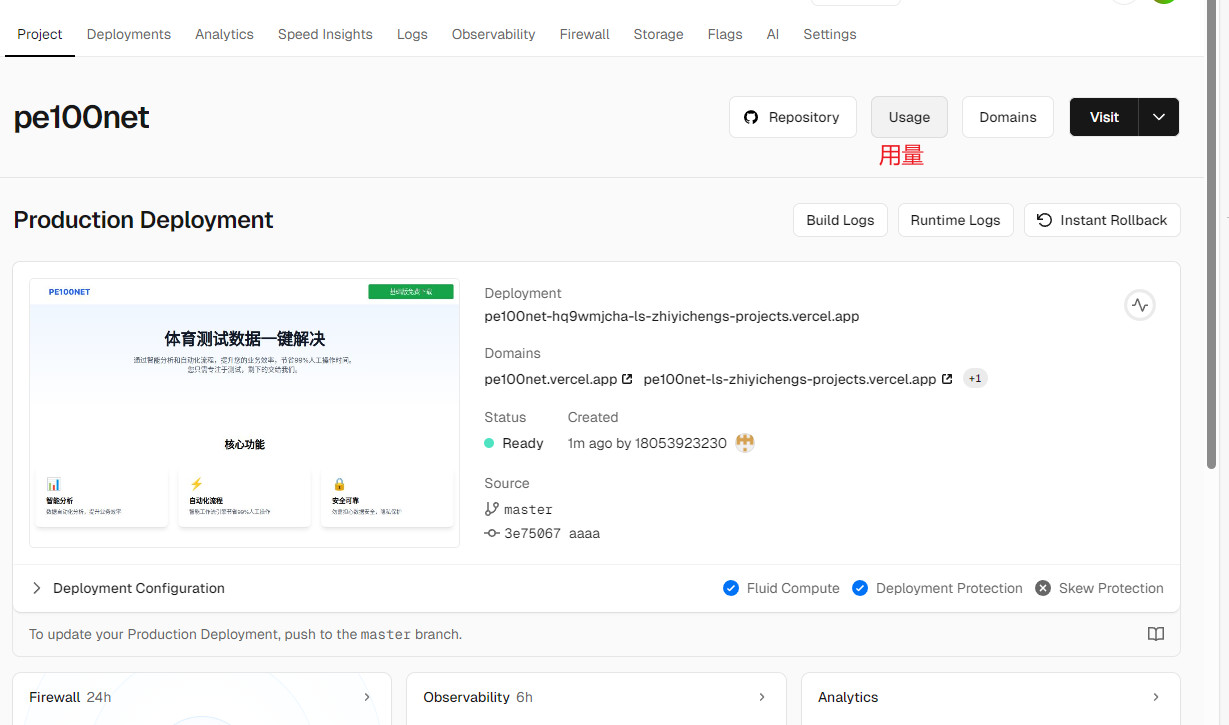Screen dimensions: 1229x725
Task: View the Runtime Logs
Action: pos(955,220)
